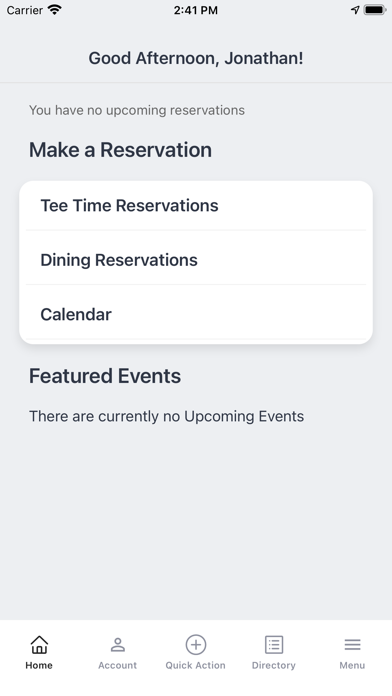Tap the status bar clock time

pos(196,10)
